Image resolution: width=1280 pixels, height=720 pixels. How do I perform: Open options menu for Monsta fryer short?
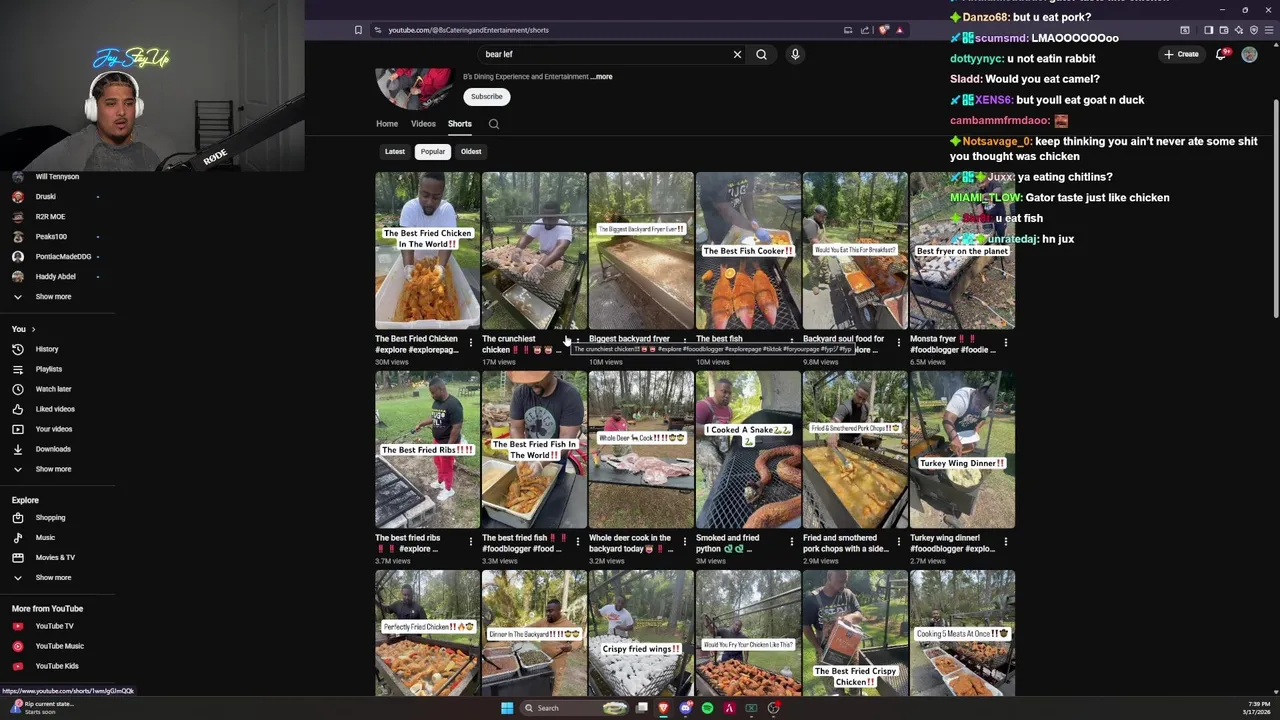point(1005,343)
